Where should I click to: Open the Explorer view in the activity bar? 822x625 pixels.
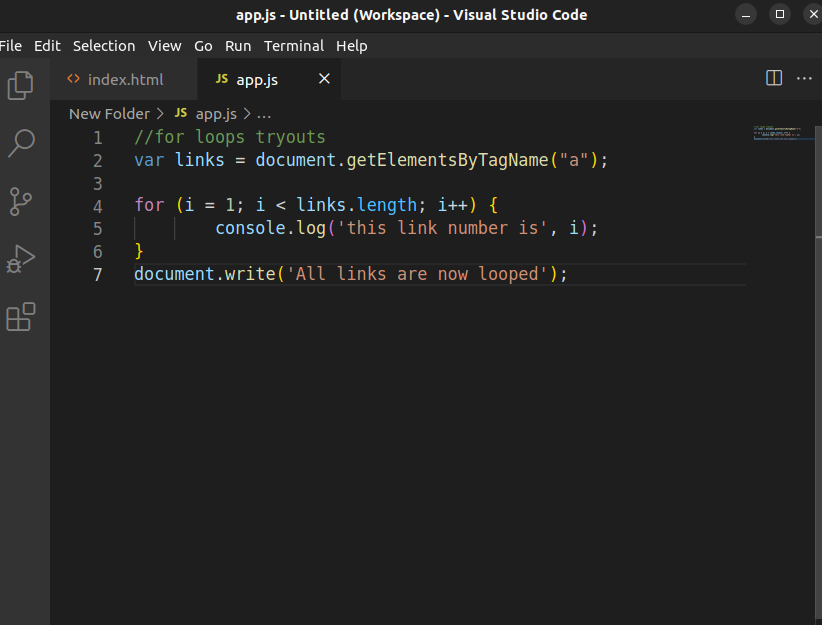click(x=21, y=85)
